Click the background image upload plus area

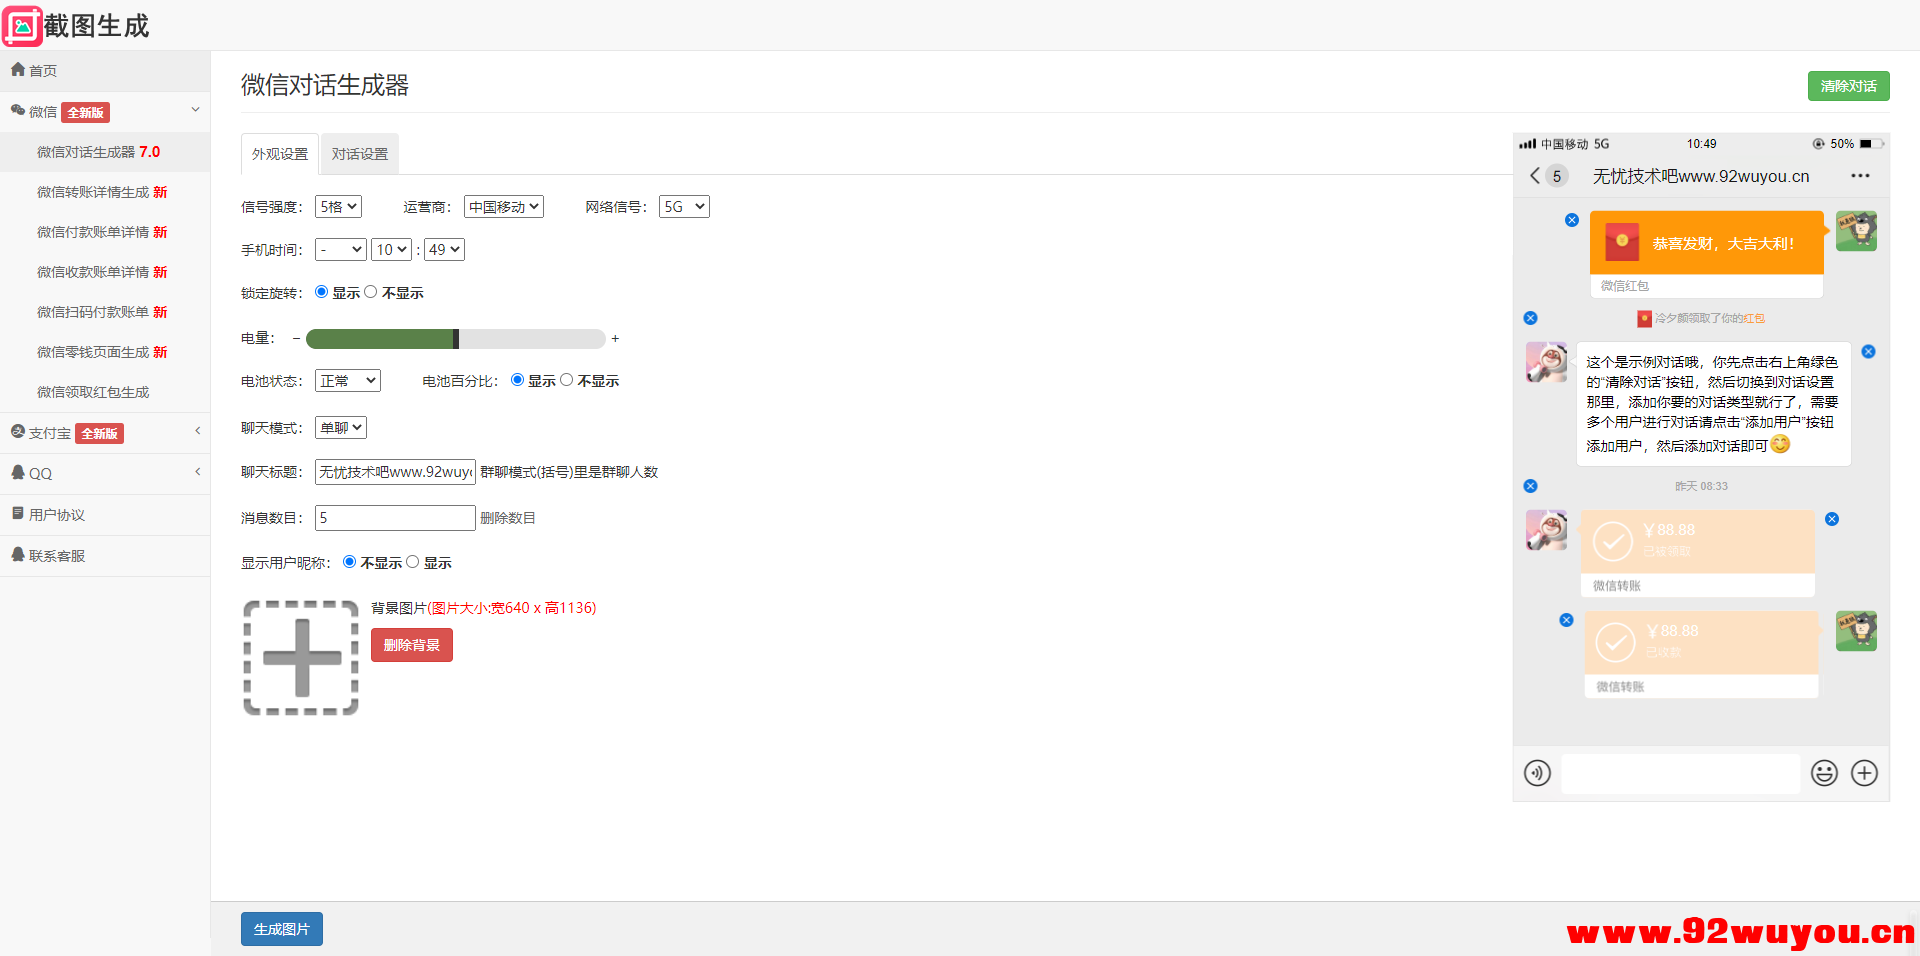[x=300, y=657]
